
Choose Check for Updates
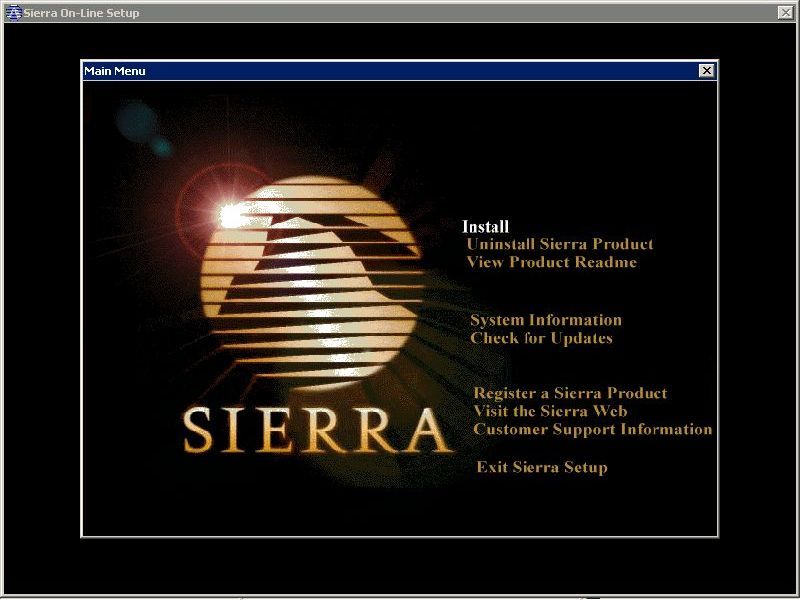541,338
